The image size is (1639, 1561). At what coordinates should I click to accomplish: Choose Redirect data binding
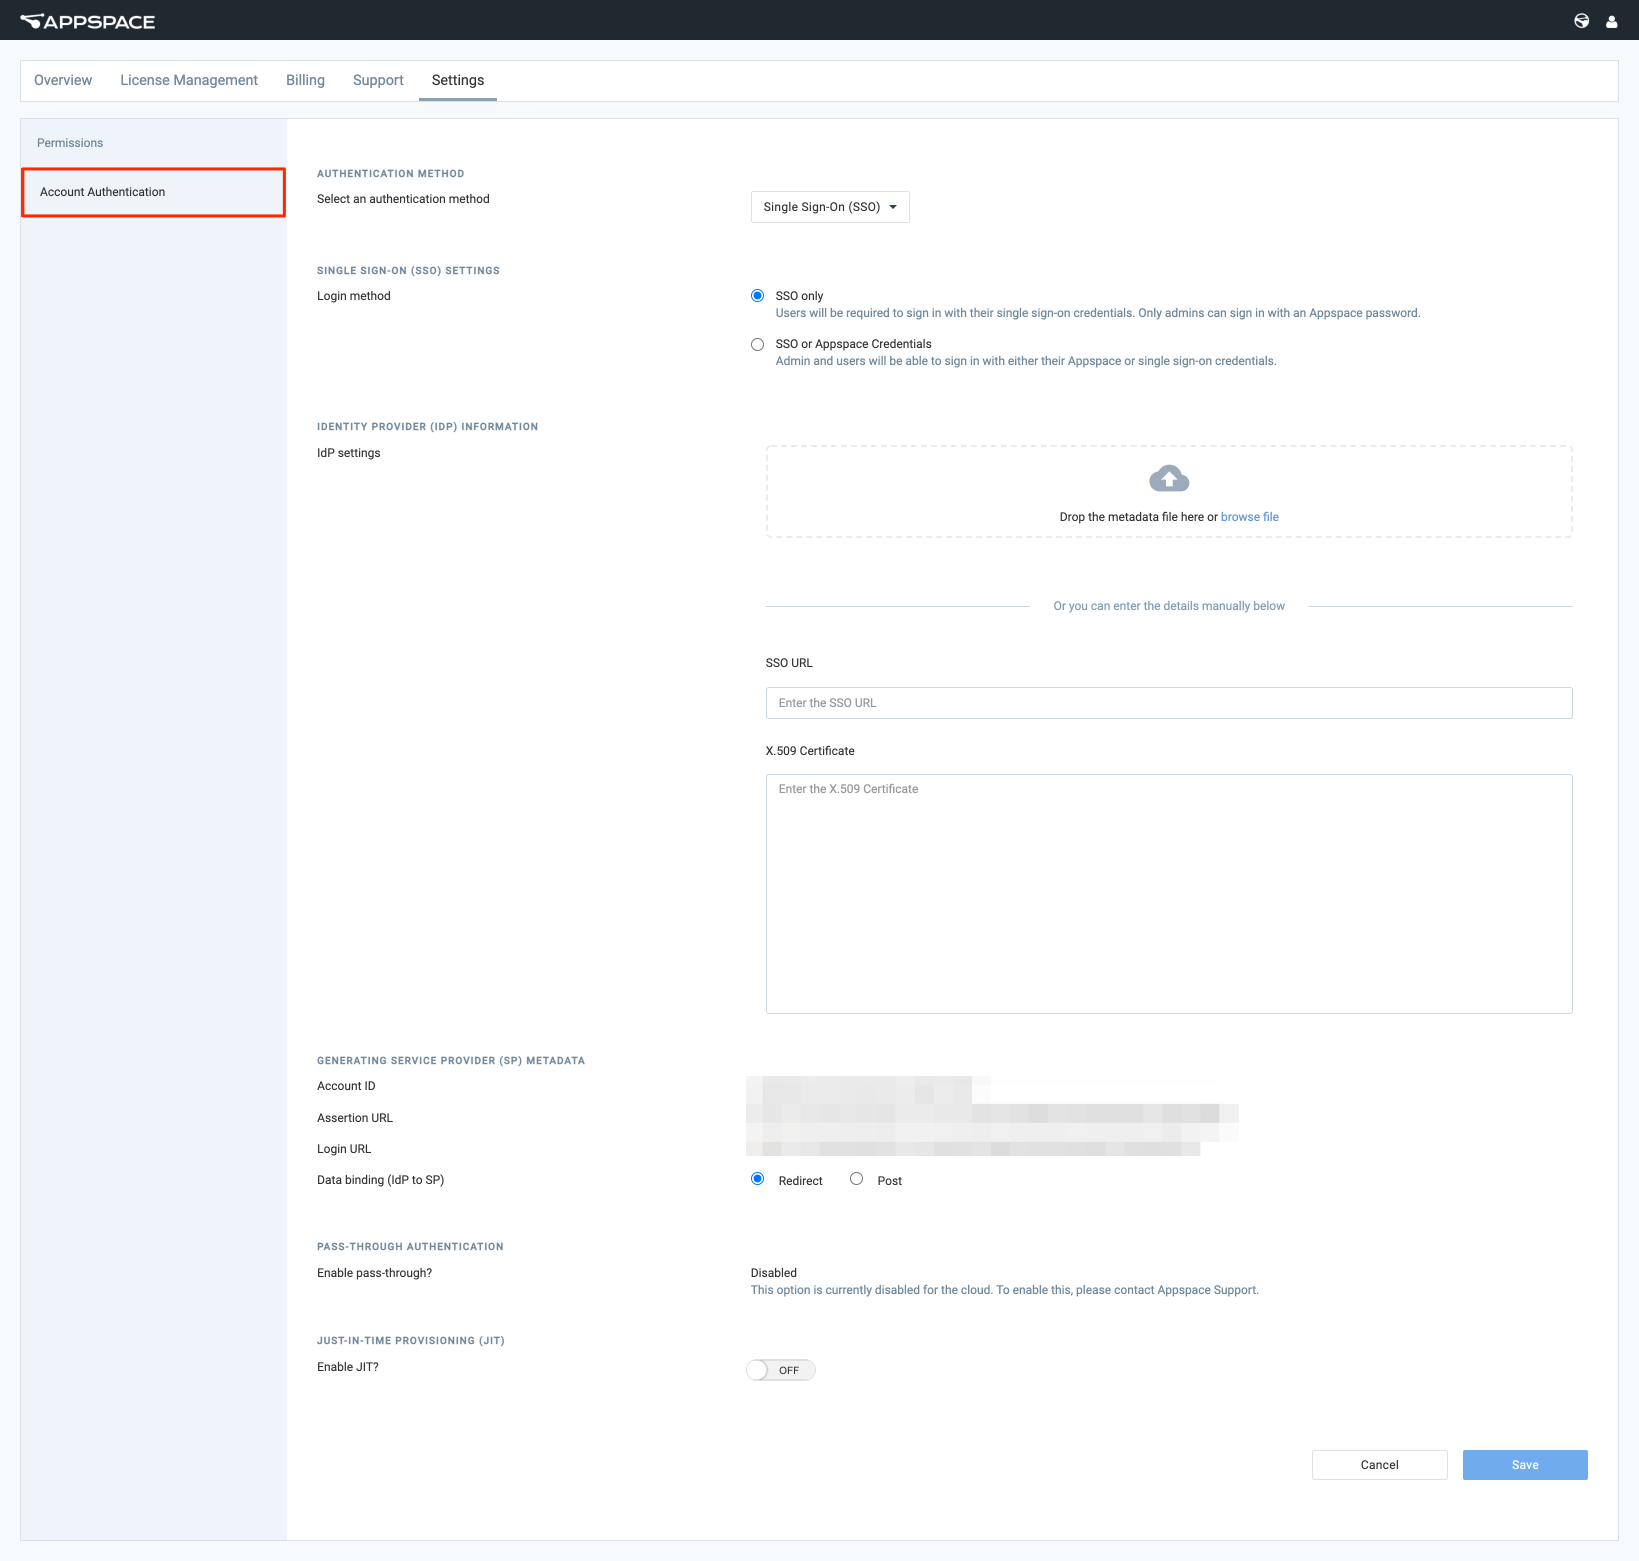(x=757, y=1179)
